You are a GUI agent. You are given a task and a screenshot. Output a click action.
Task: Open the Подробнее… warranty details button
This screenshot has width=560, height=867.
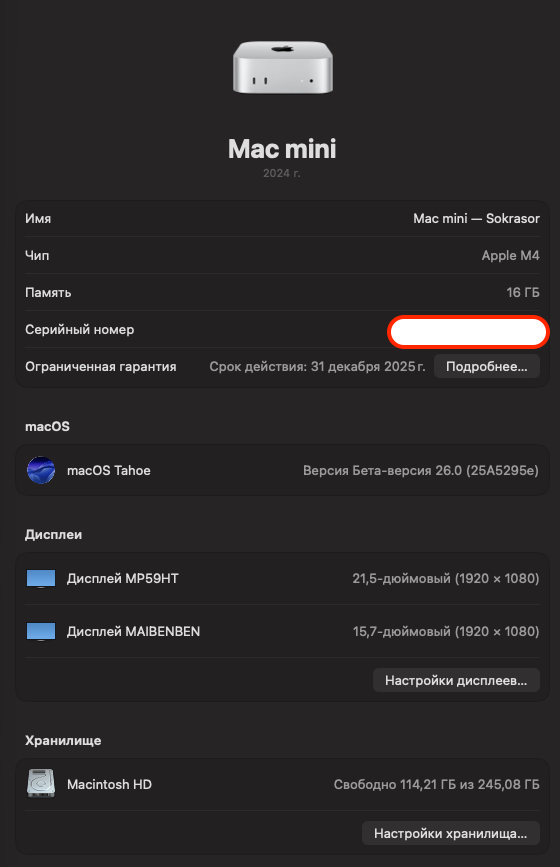tap(486, 367)
